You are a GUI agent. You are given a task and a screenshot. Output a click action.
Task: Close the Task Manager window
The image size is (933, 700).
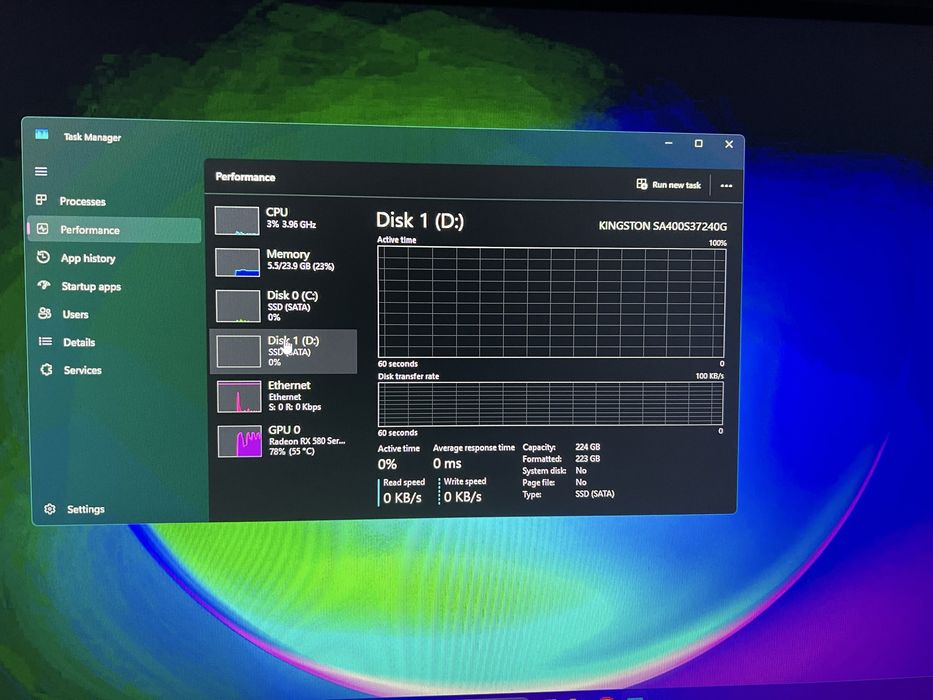click(729, 144)
